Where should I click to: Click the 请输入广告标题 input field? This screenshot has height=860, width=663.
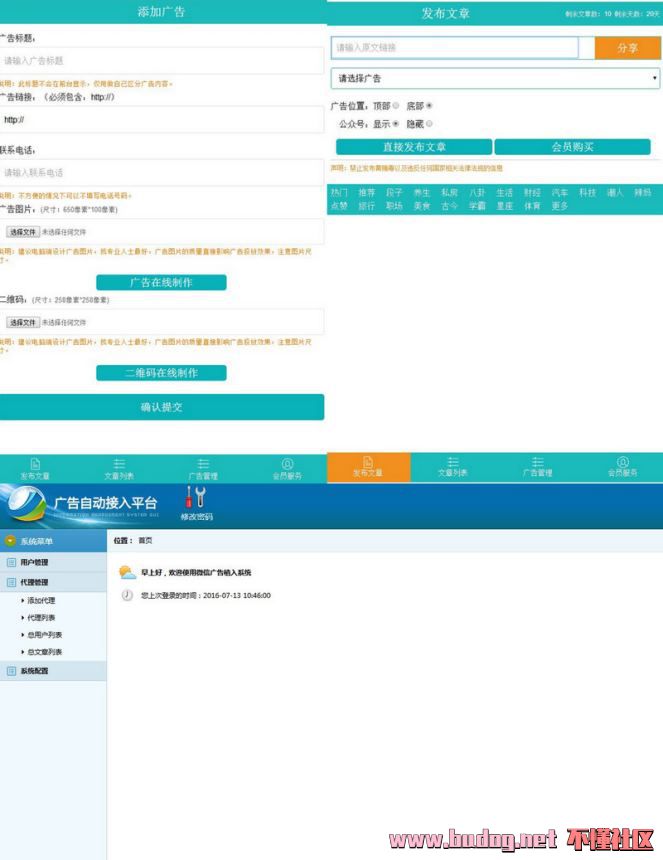[161, 61]
